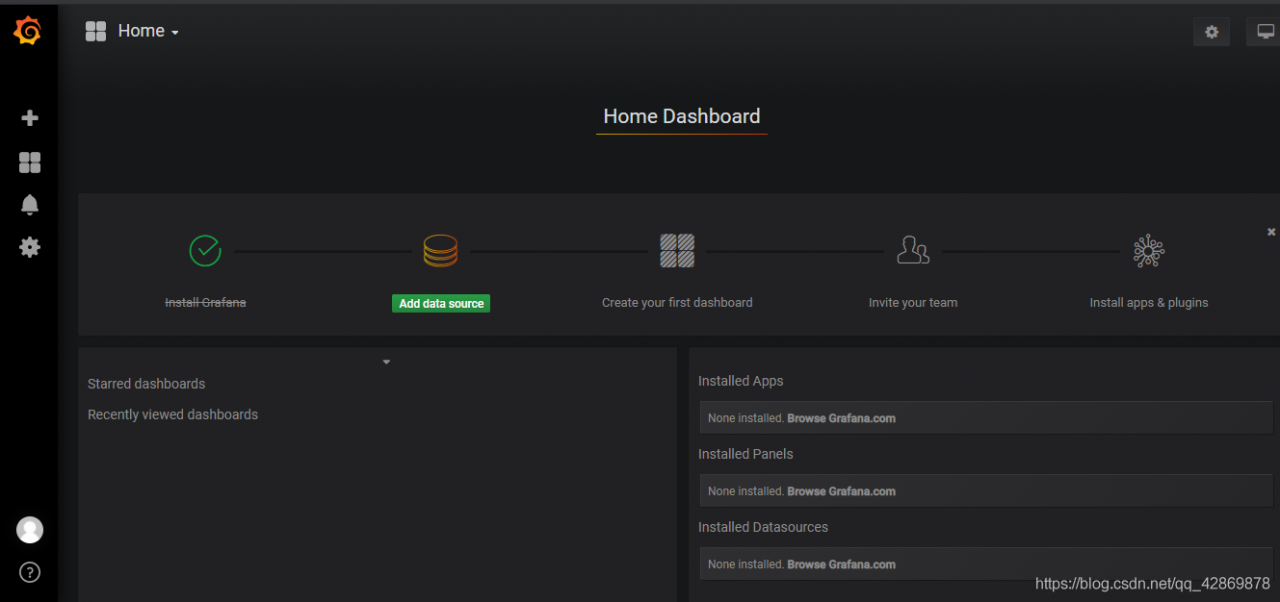Viewport: 1280px width, 602px height.
Task: Click the Grafana logo
Action: point(28,31)
